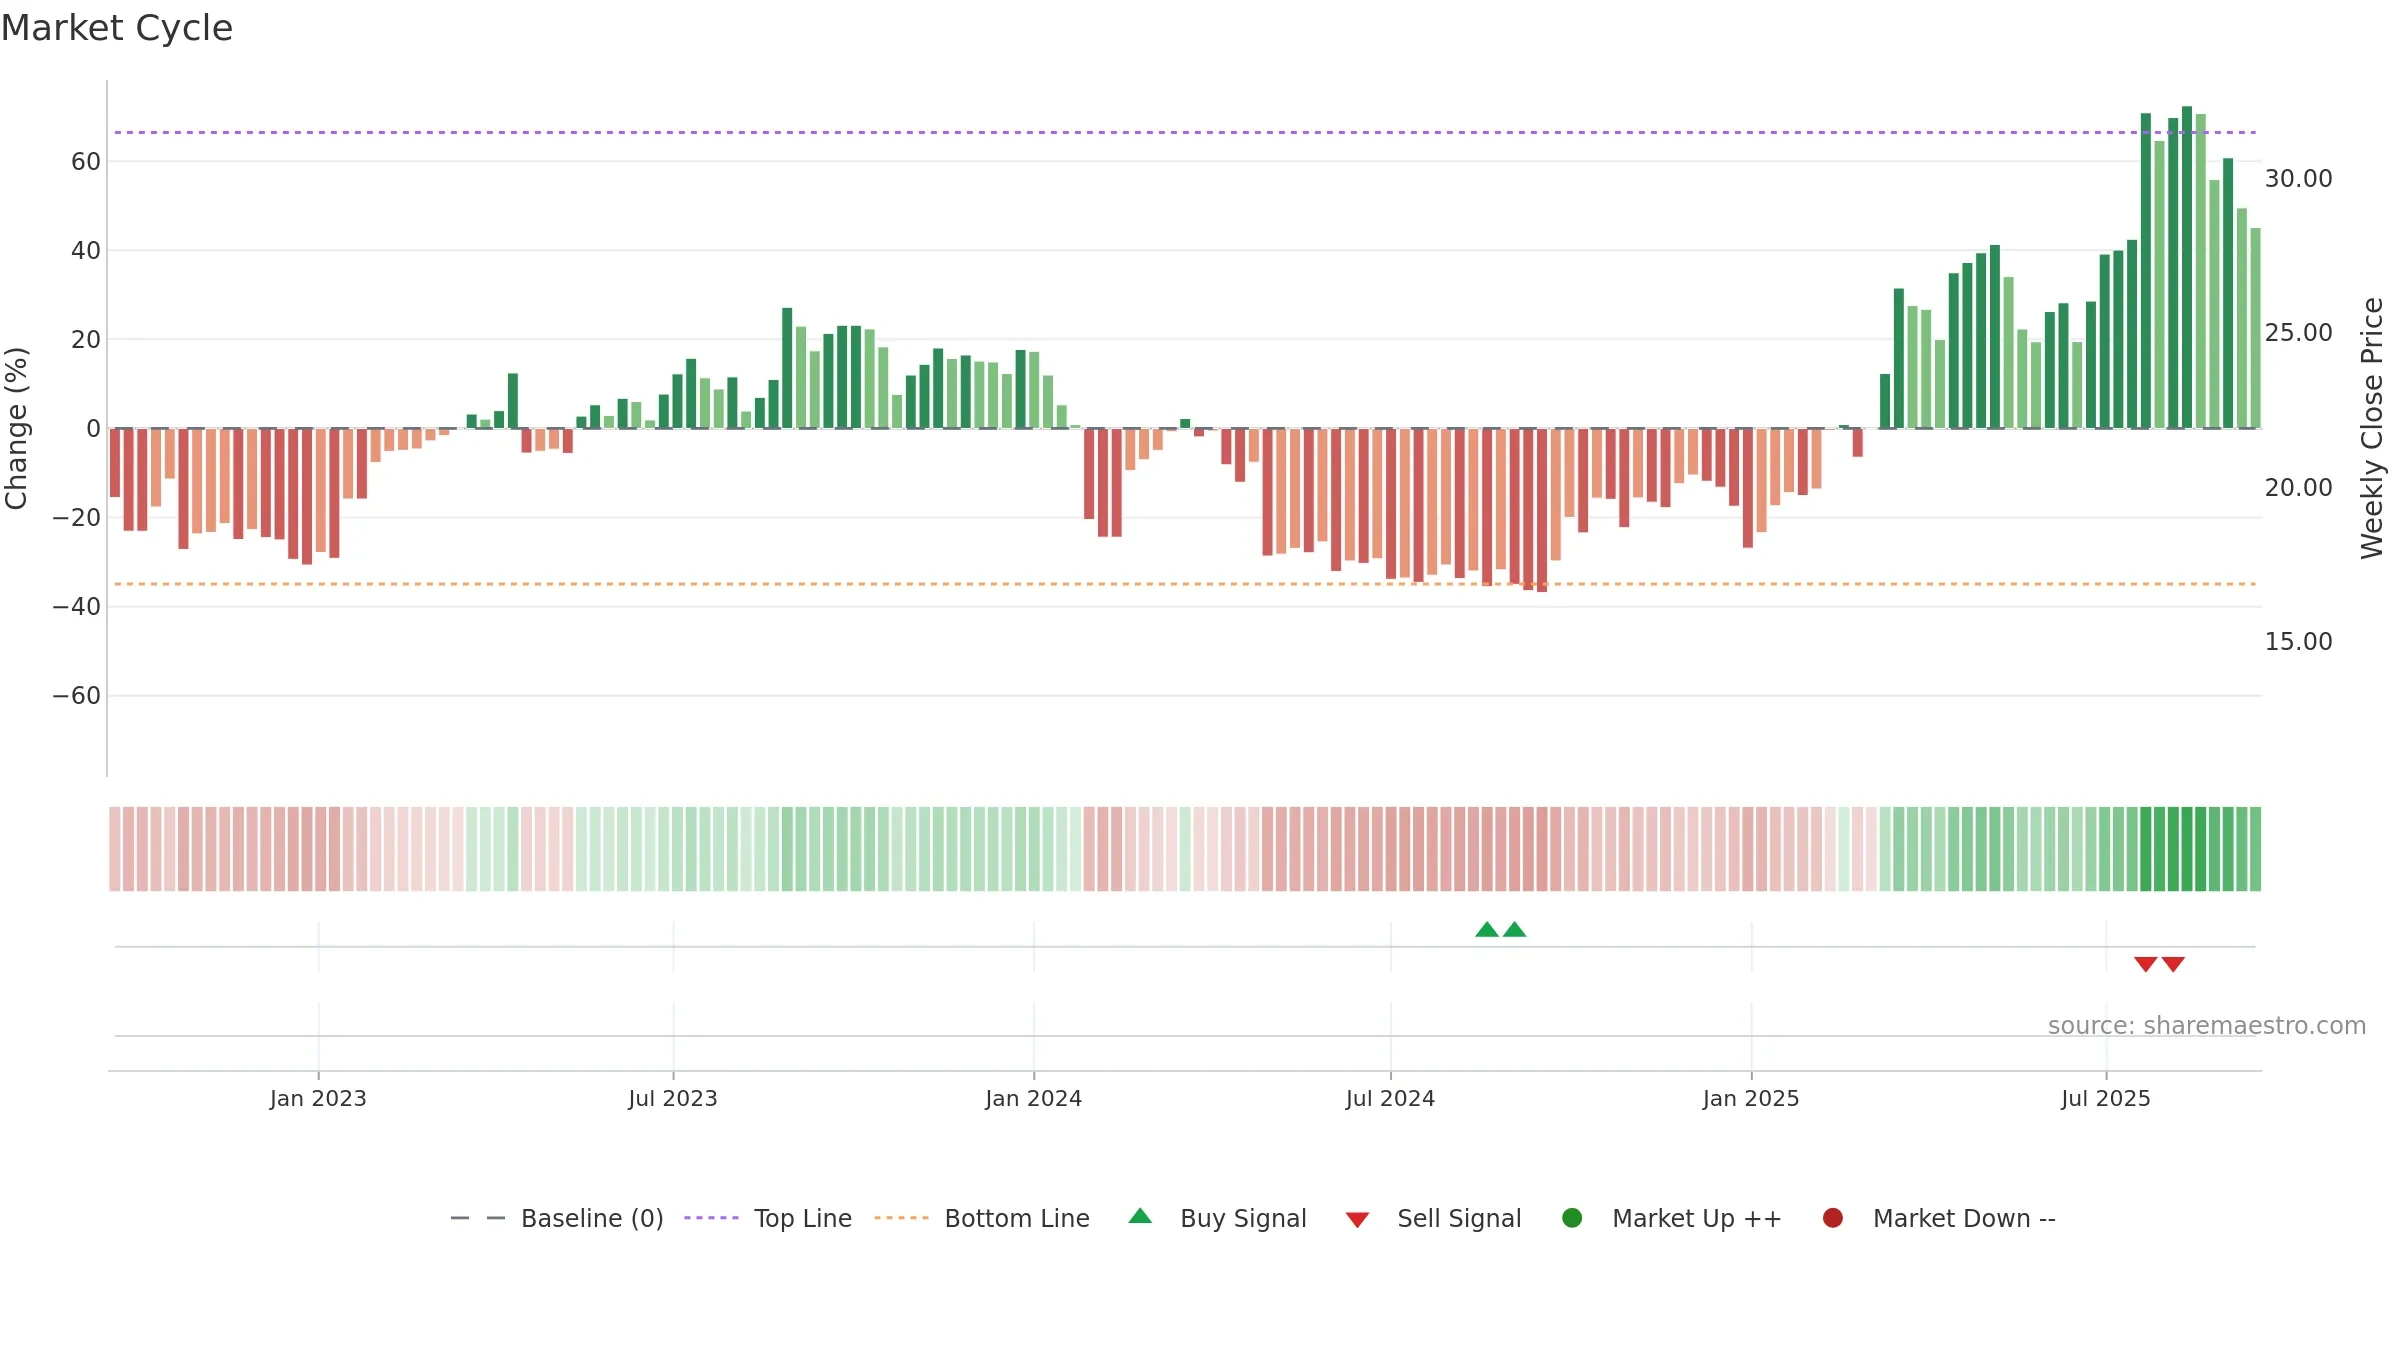Click the orange Bottom Line dash in legend

tap(901, 1218)
